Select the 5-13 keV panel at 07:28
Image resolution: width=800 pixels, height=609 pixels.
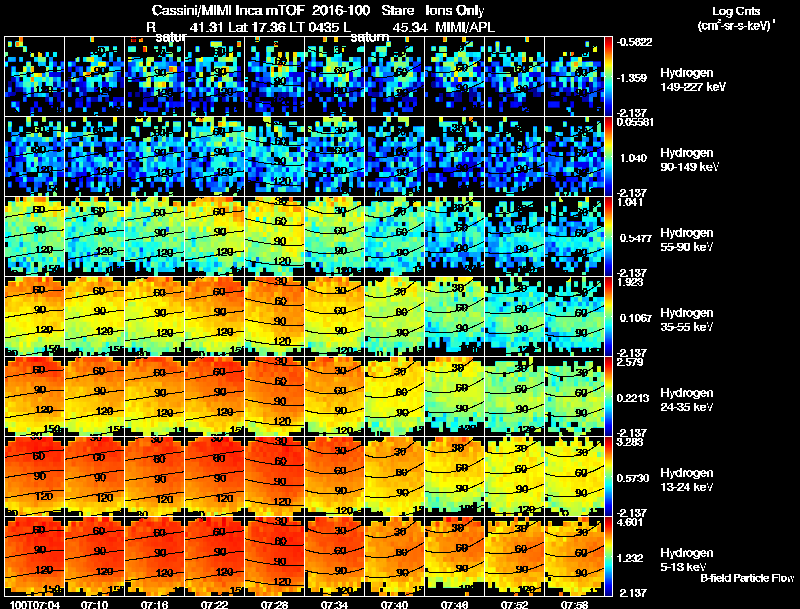pyautogui.click(x=274, y=556)
